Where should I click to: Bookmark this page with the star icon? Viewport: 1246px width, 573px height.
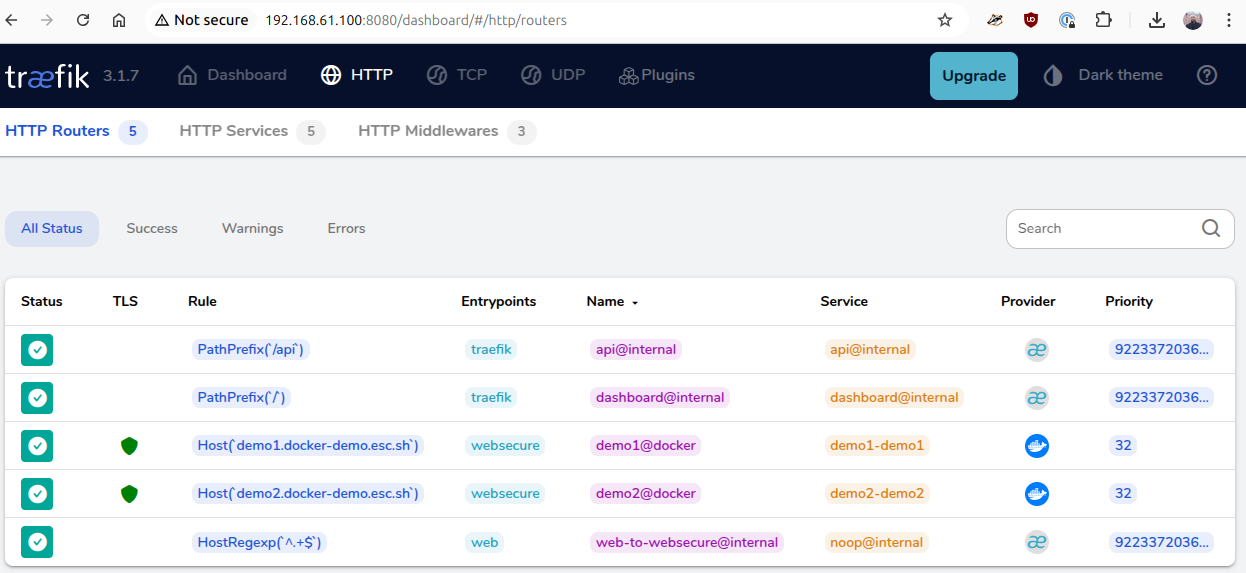[x=944, y=20]
